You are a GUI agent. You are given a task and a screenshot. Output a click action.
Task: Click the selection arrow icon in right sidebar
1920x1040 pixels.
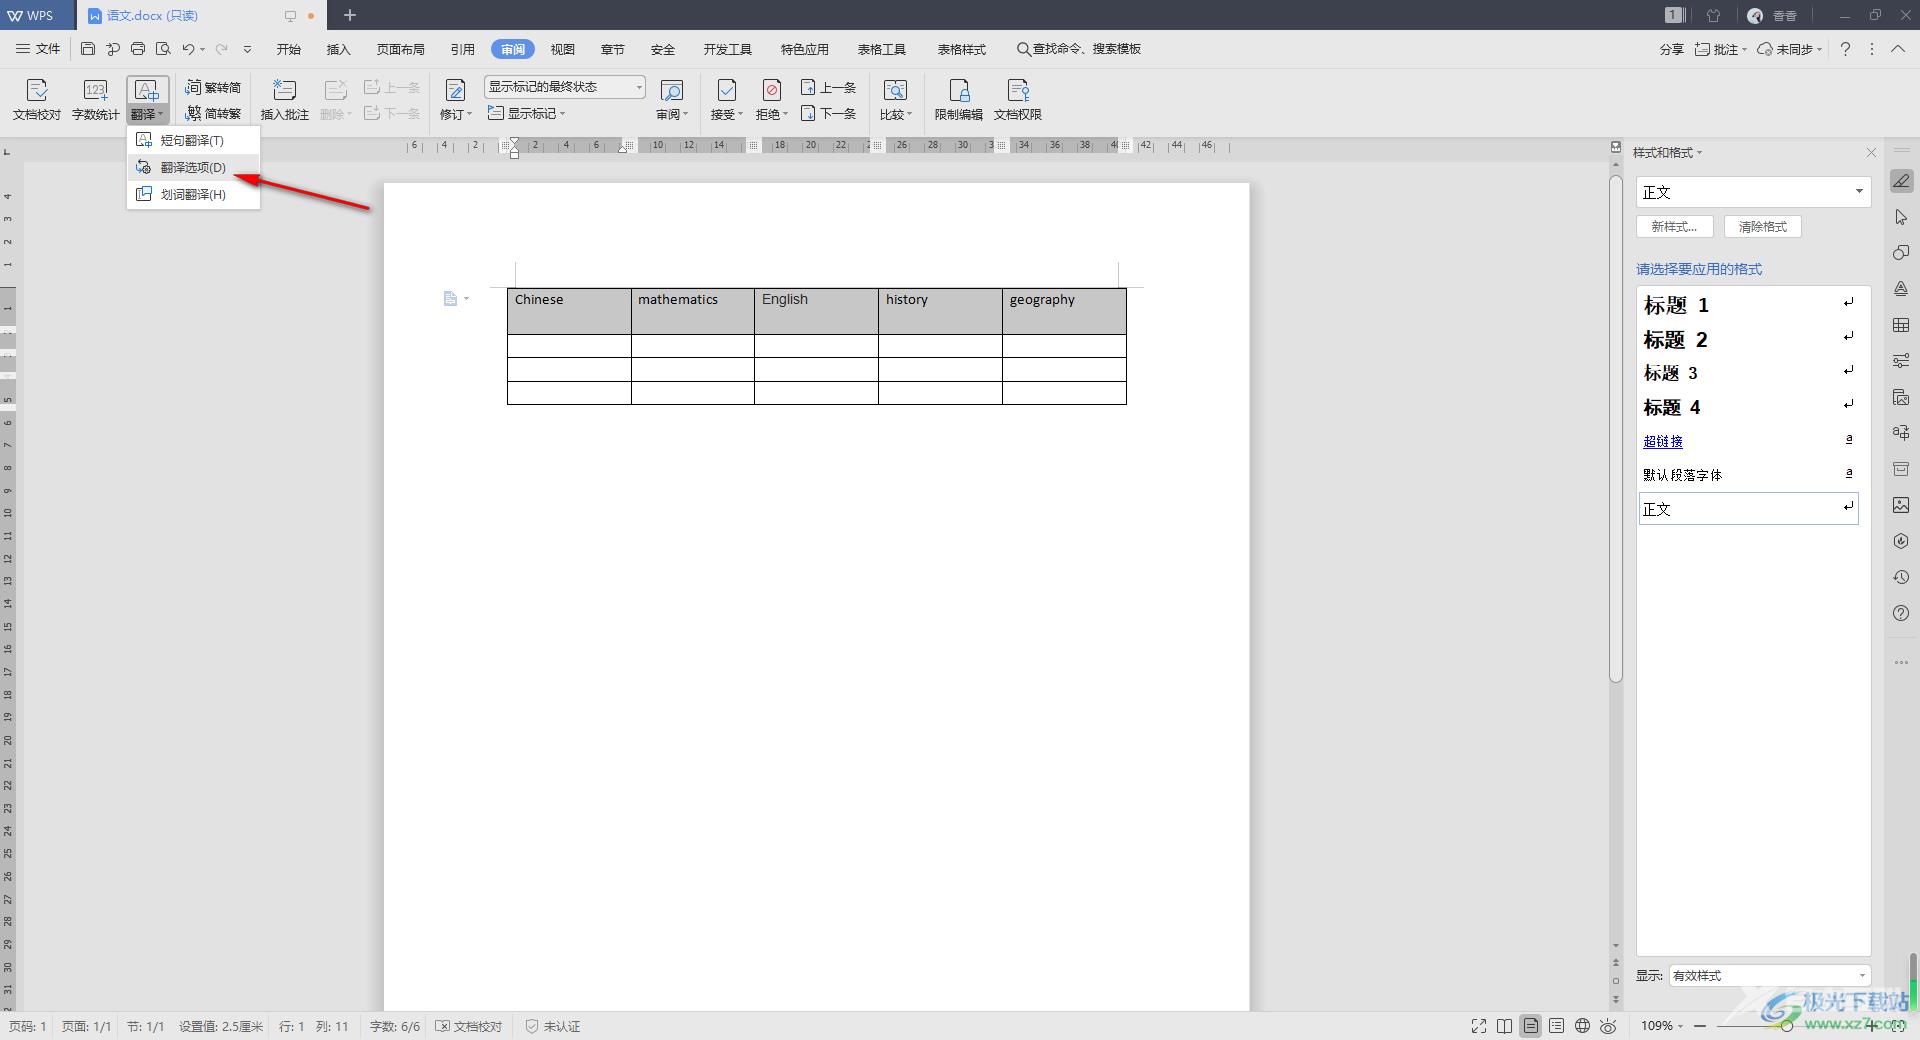[x=1901, y=217]
